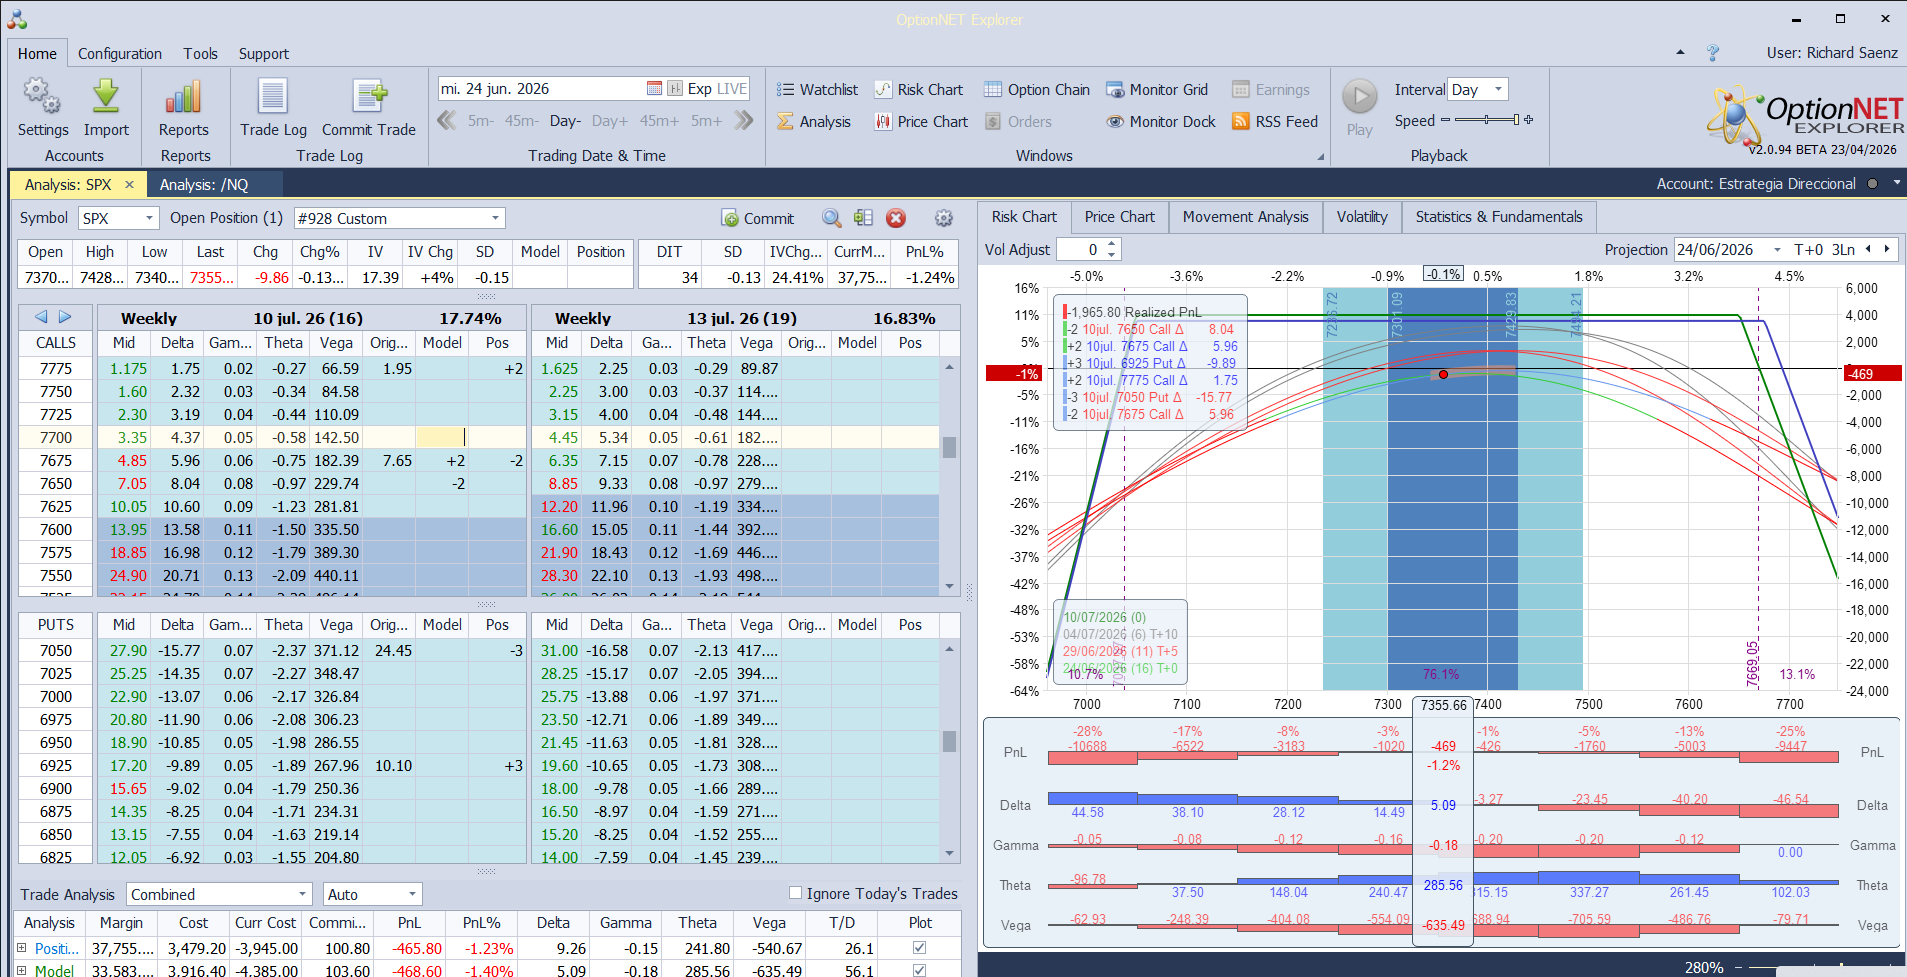The width and height of the screenshot is (1907, 977).
Task: Click the Import download-arrow icon
Action: pos(106,97)
